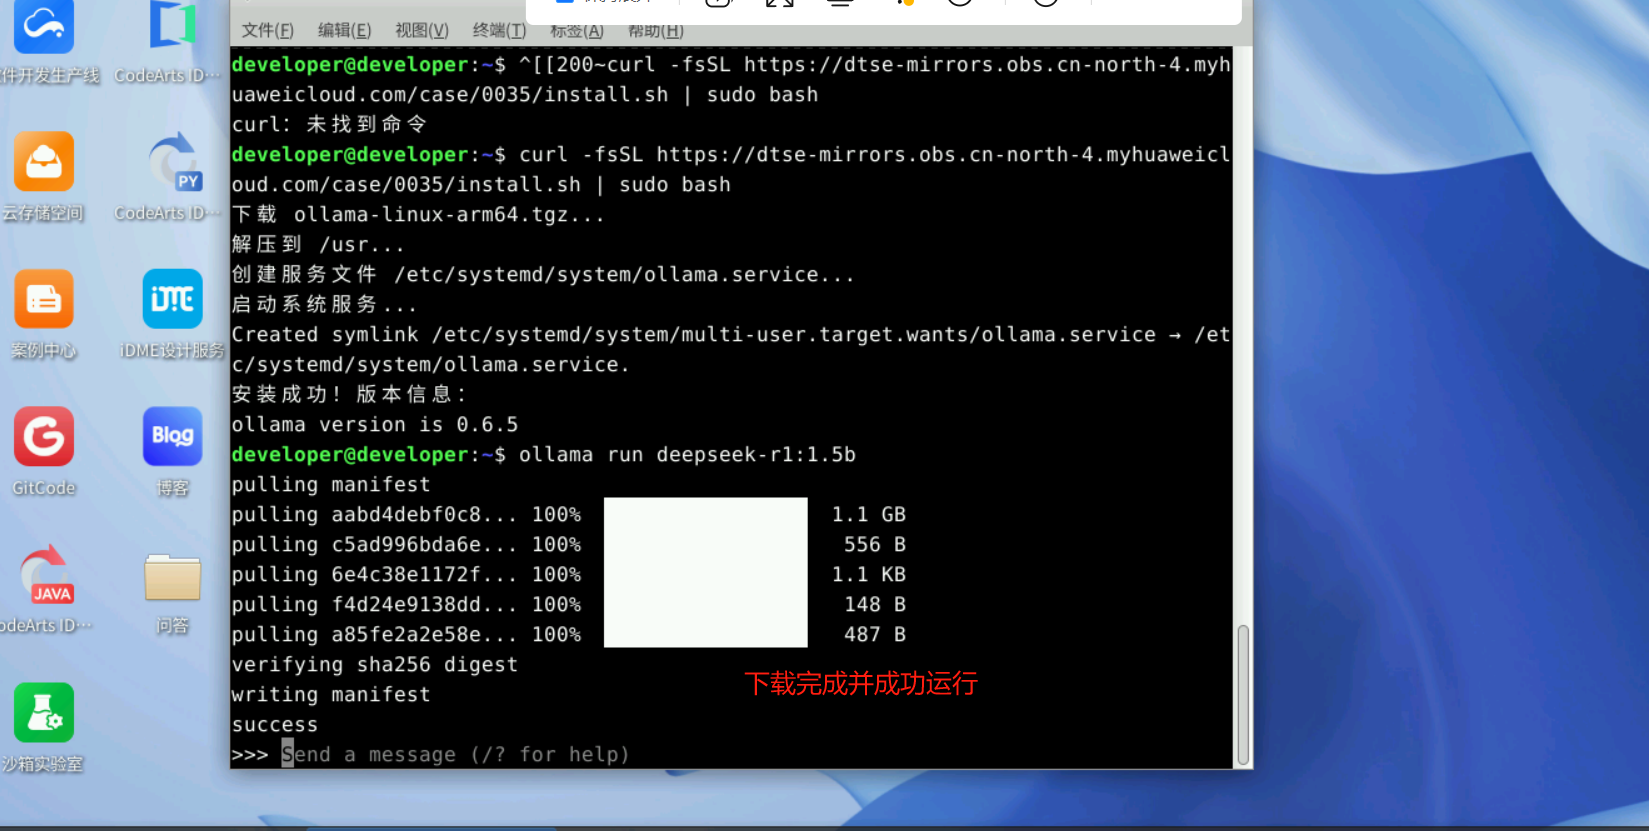Open the 标签(A) menu in the terminal
Screen dimensions: 1649x831
tap(577, 30)
